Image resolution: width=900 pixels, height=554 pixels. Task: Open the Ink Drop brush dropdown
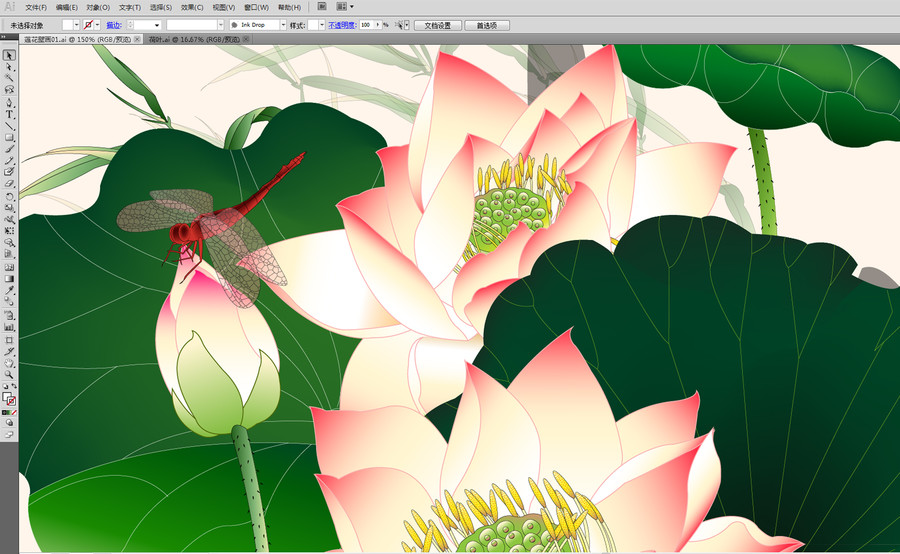point(283,25)
